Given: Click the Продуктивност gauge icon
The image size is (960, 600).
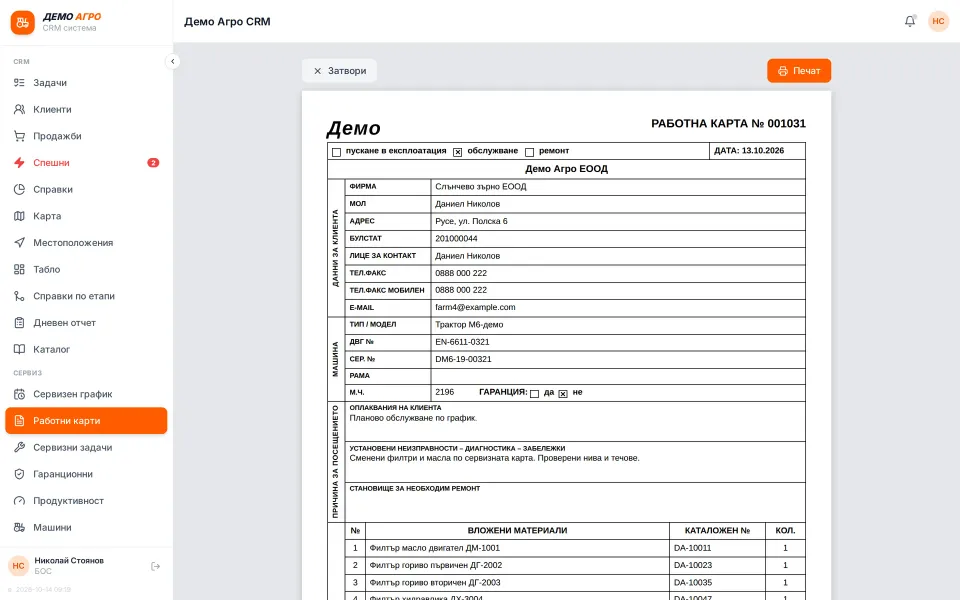Looking at the screenshot, I should tap(20, 500).
